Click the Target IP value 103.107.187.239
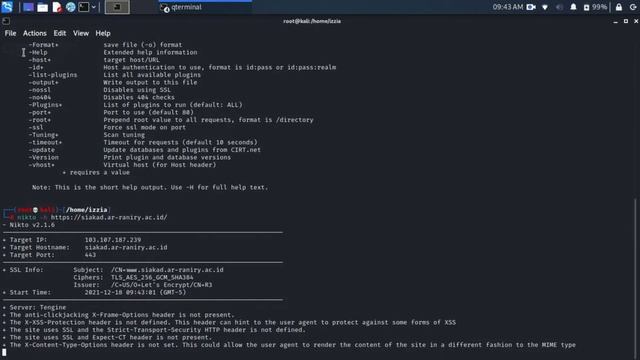Viewport: 640px width, 360px height. (x=113, y=240)
